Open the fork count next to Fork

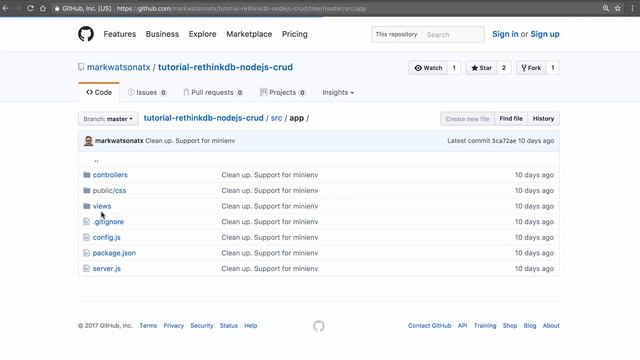[x=553, y=68]
